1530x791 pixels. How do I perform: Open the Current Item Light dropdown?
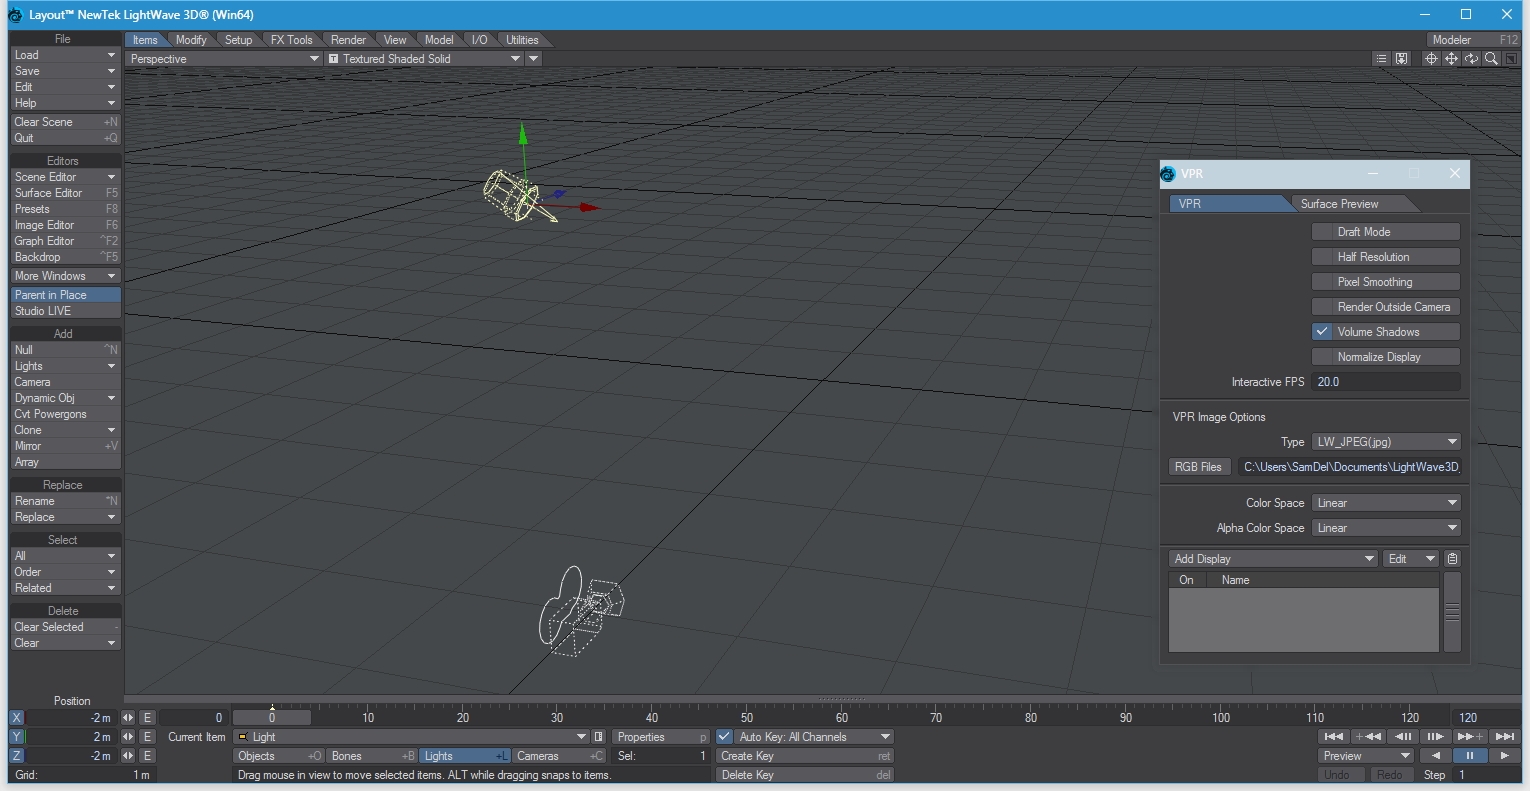point(411,737)
